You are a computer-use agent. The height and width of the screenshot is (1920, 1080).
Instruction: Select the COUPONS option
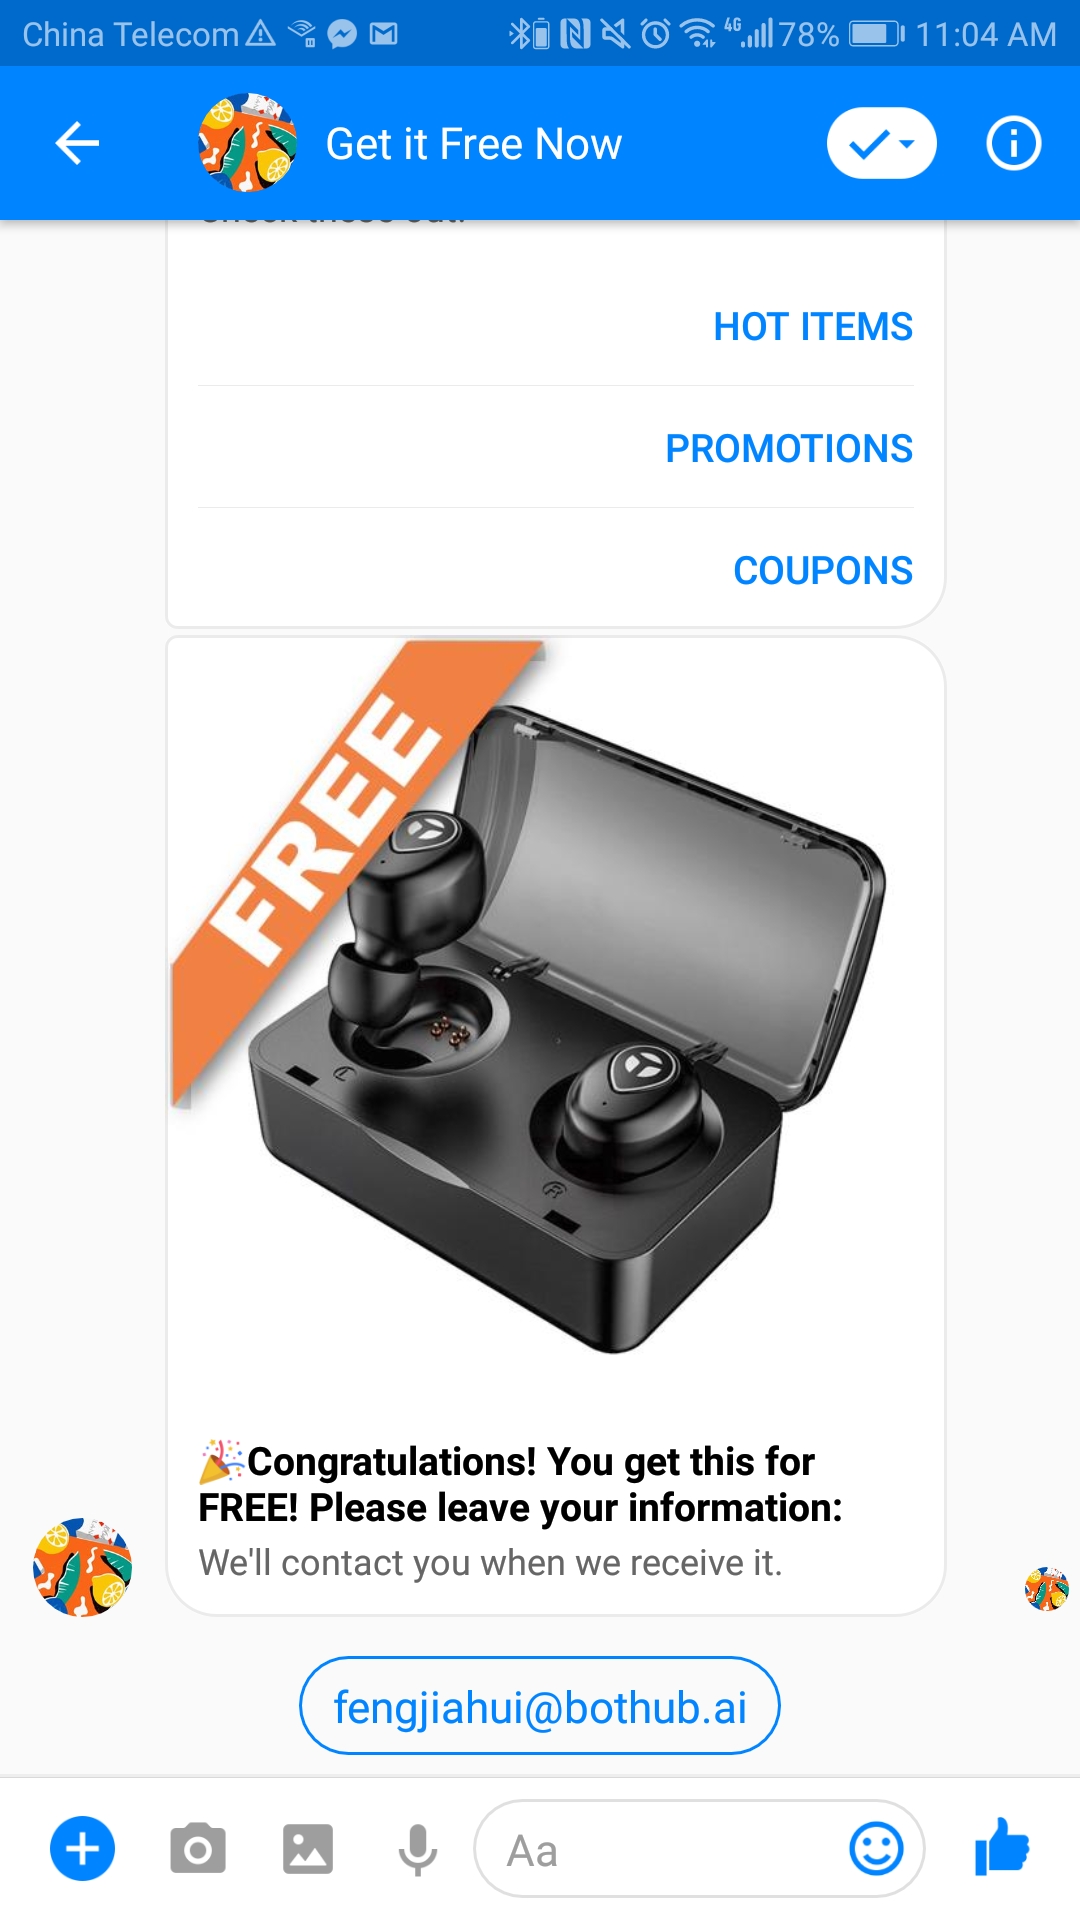(x=823, y=571)
